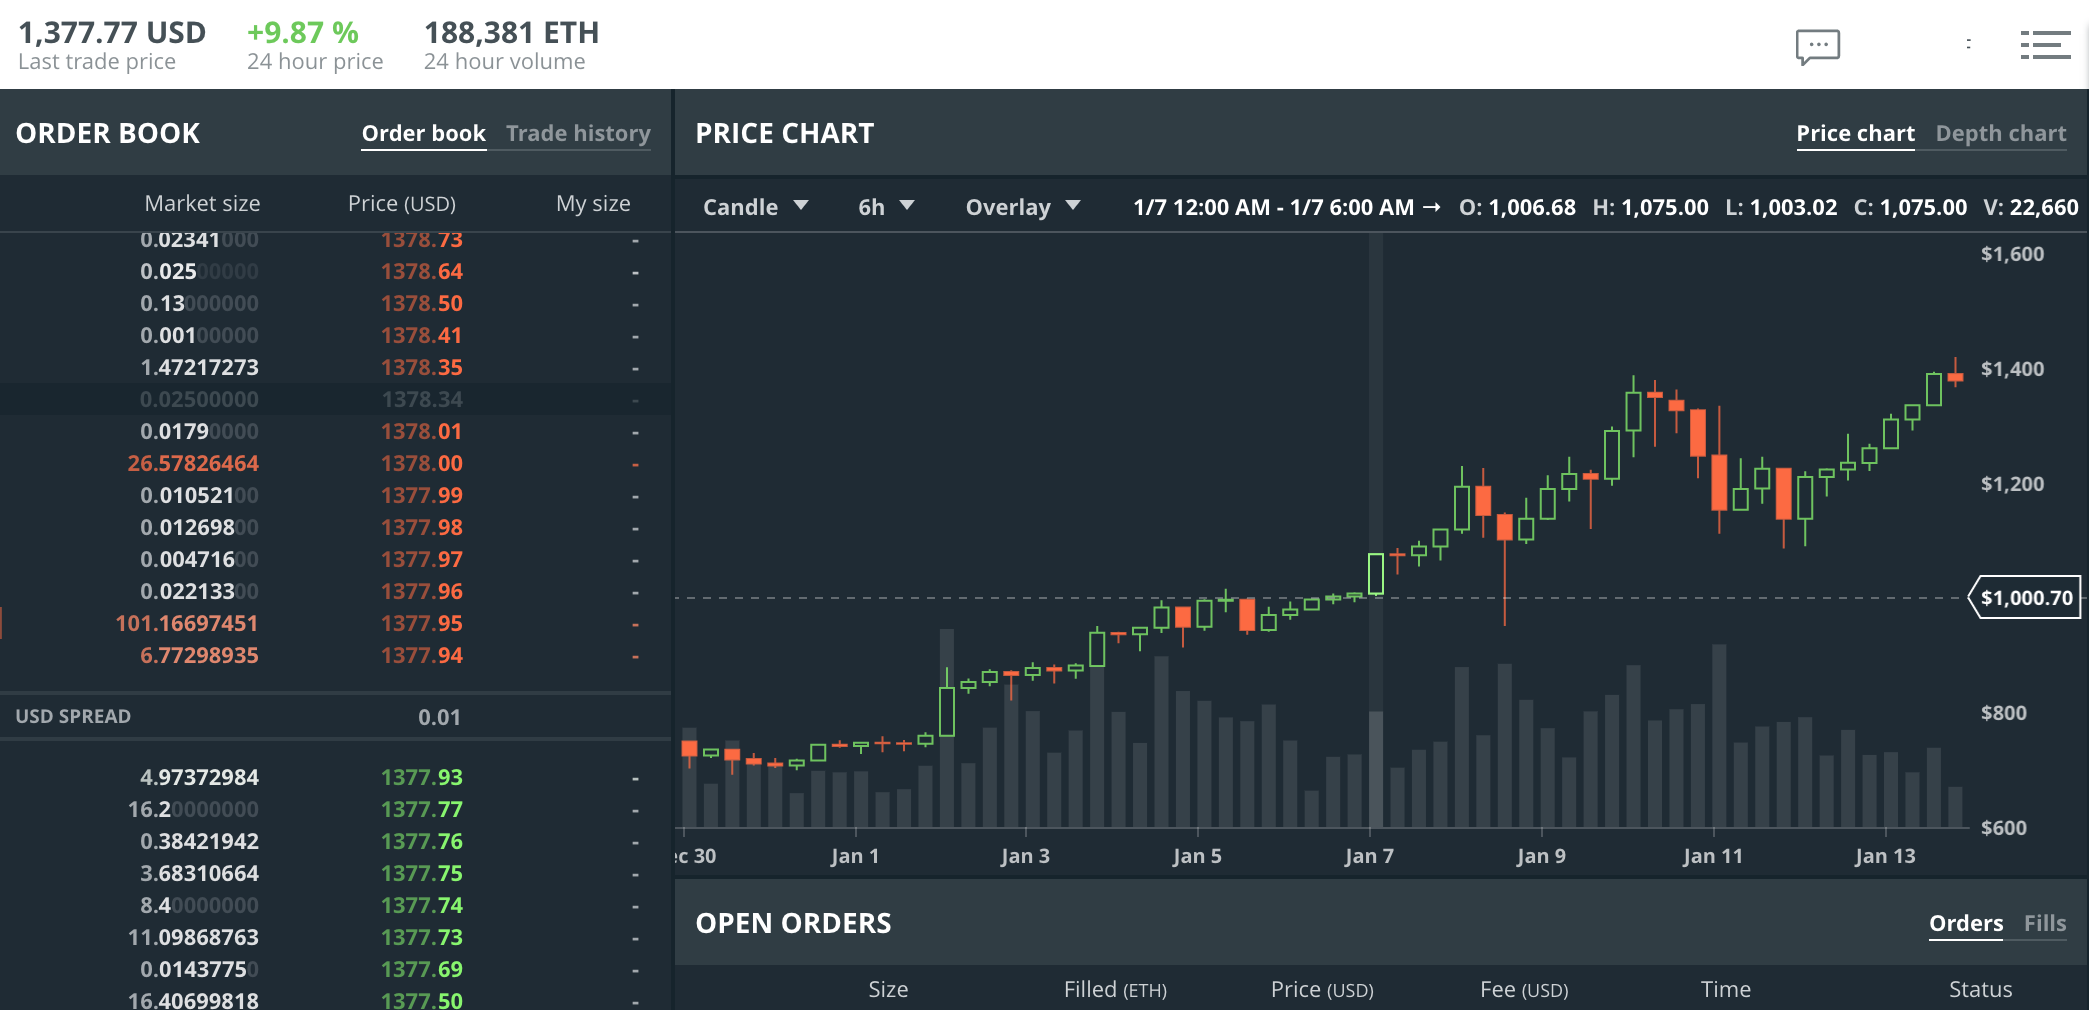Viewport: 2089px width, 1010px height.
Task: Click market size 6.77298935
Action: [199, 655]
